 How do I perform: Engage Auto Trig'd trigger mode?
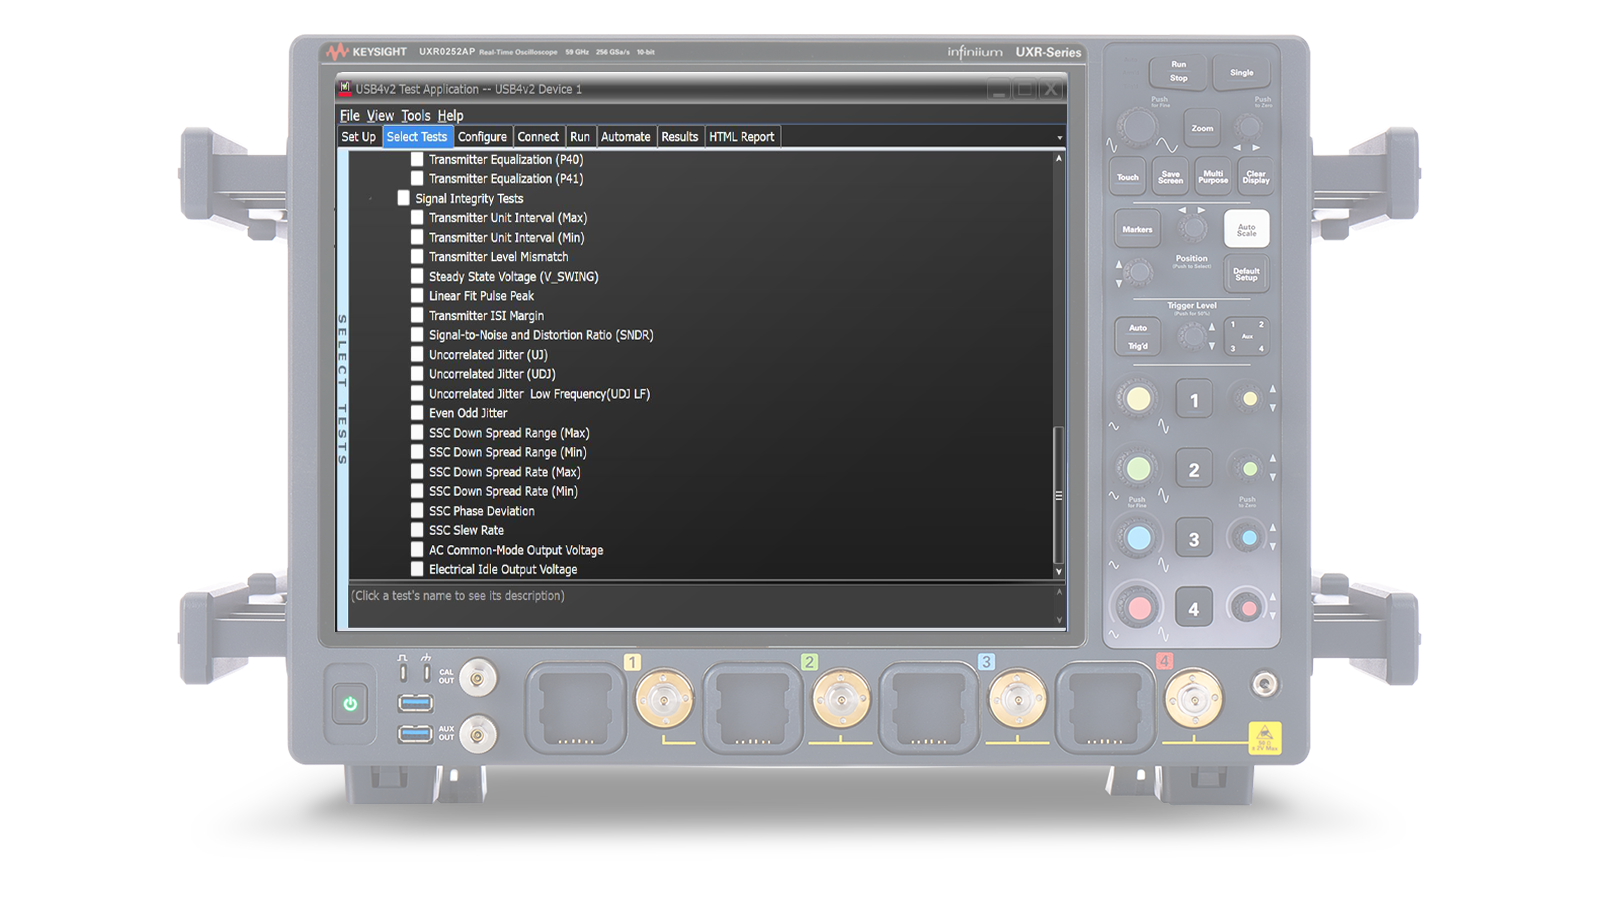(1138, 336)
